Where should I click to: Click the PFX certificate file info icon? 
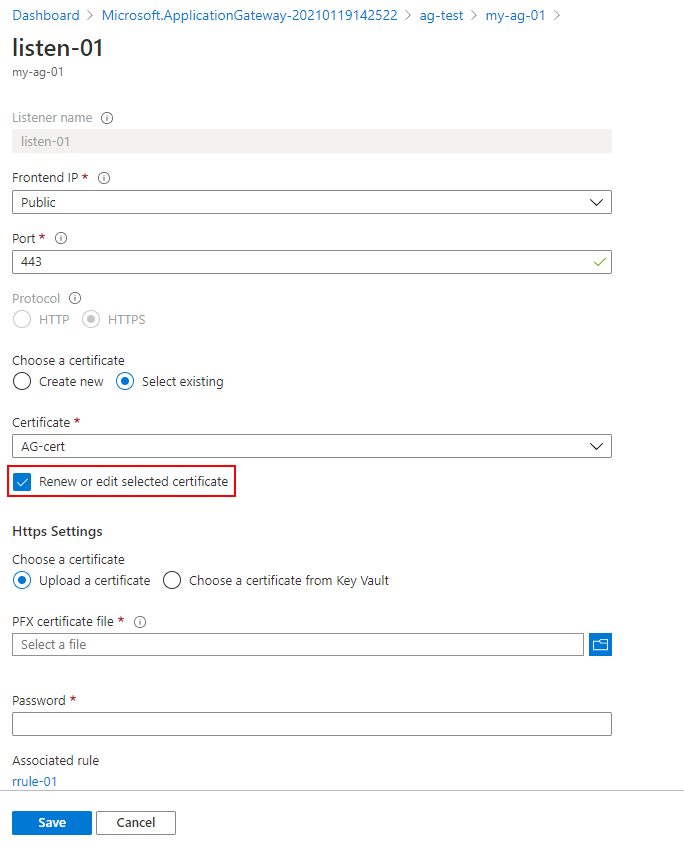pyautogui.click(x=140, y=621)
